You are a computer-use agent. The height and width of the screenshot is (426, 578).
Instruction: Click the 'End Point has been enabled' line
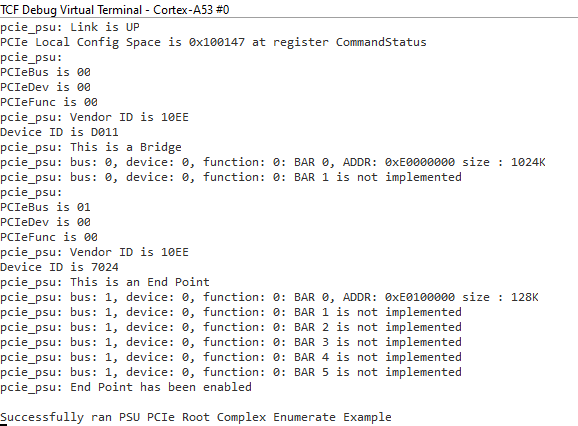[126, 388]
